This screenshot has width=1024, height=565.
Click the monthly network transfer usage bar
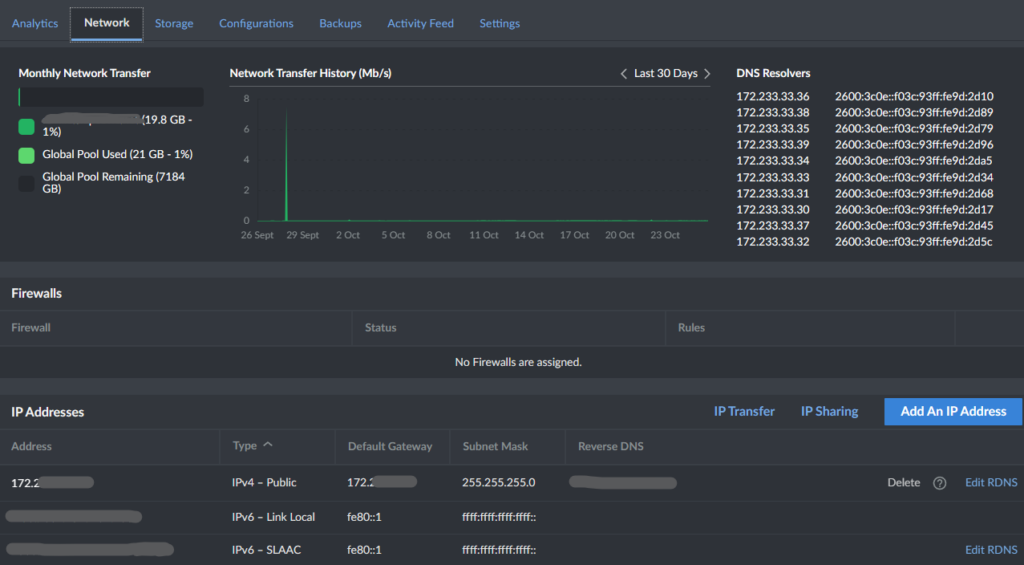pyautogui.click(x=111, y=97)
